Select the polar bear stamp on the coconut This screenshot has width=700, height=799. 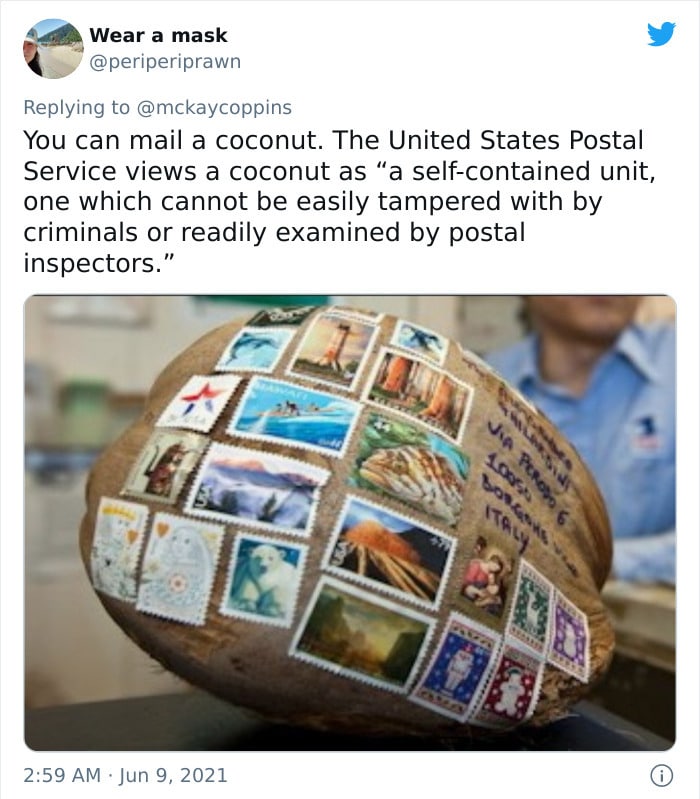263,580
